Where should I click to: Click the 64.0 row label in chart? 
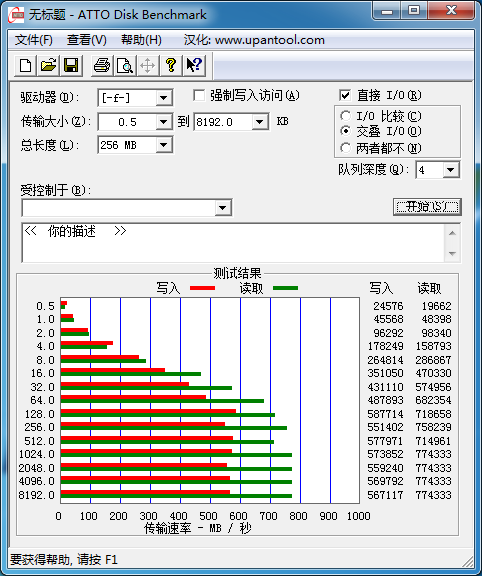[43, 400]
